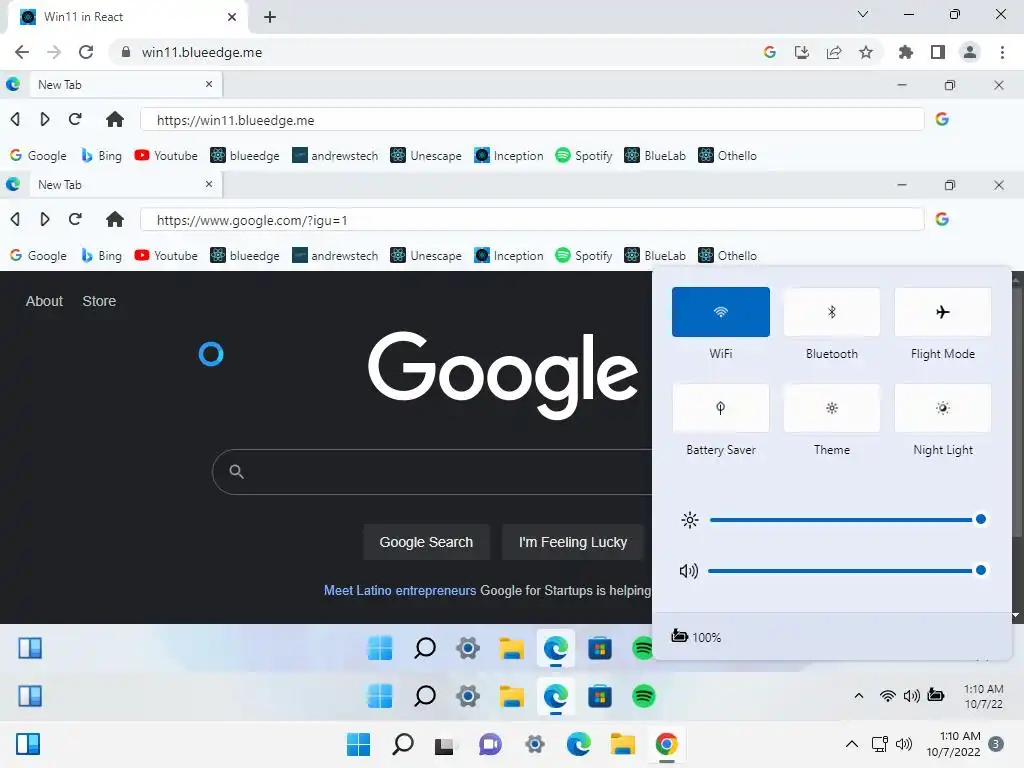Open Spotify bookmark in upper Edge bar
This screenshot has width=1024, height=768.
point(584,155)
